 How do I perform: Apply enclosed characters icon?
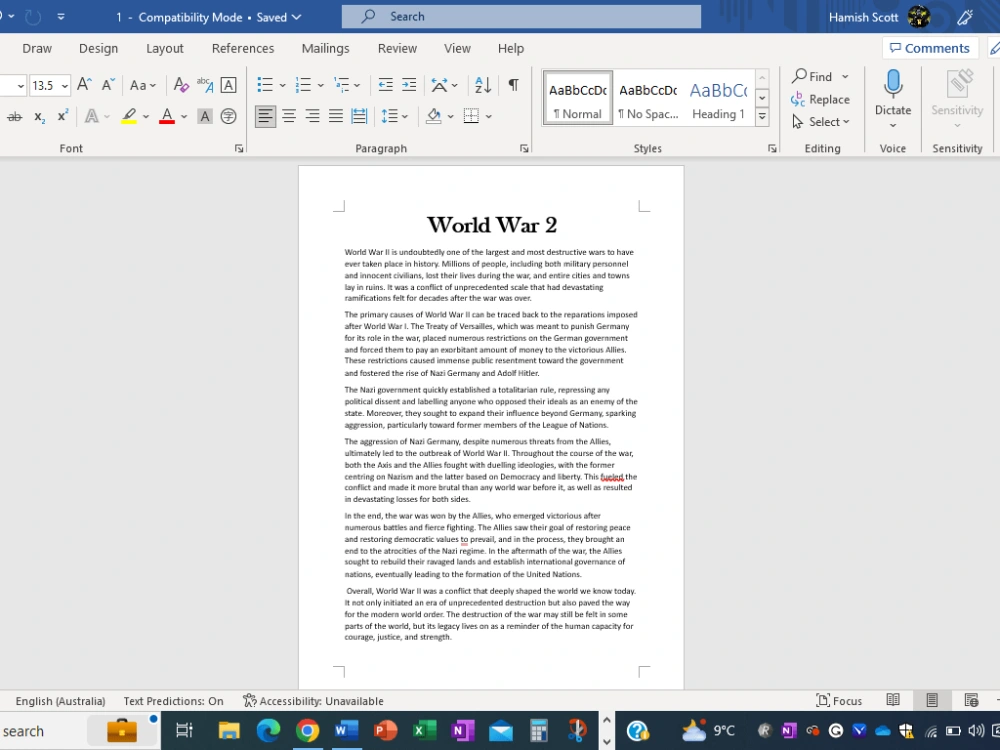click(x=228, y=116)
